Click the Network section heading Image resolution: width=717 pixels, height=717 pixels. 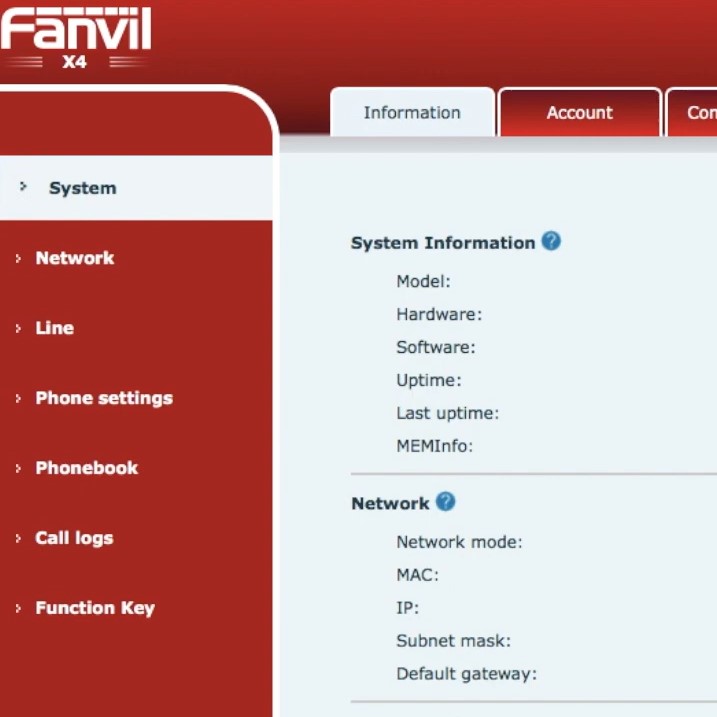click(390, 503)
